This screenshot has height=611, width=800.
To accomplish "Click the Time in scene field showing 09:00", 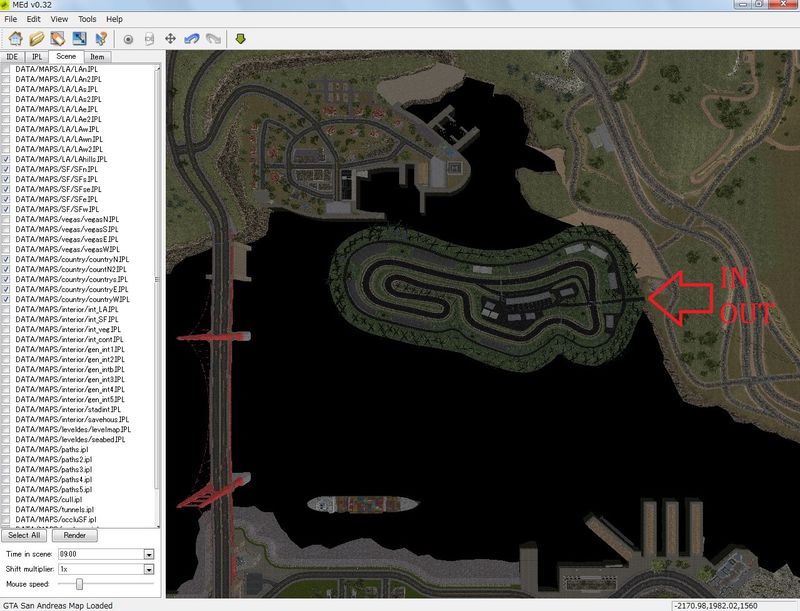I will pyautogui.click(x=101, y=554).
